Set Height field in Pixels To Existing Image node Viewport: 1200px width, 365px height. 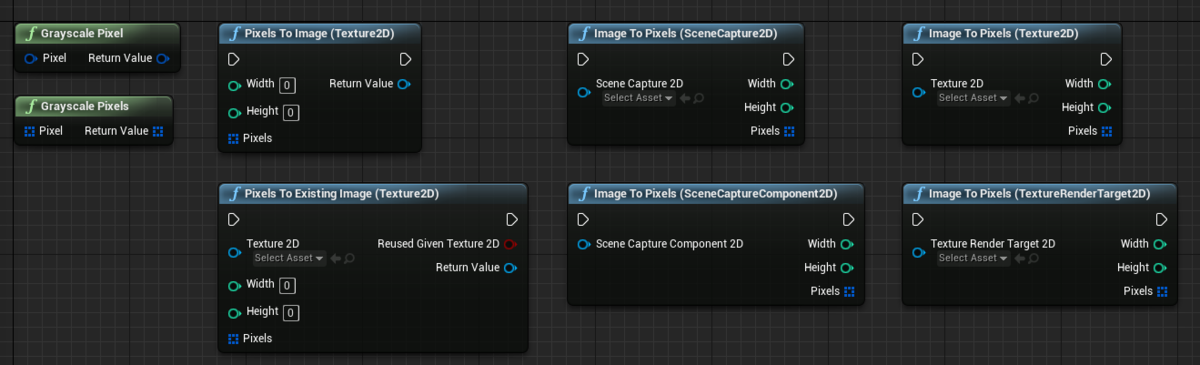coord(291,313)
